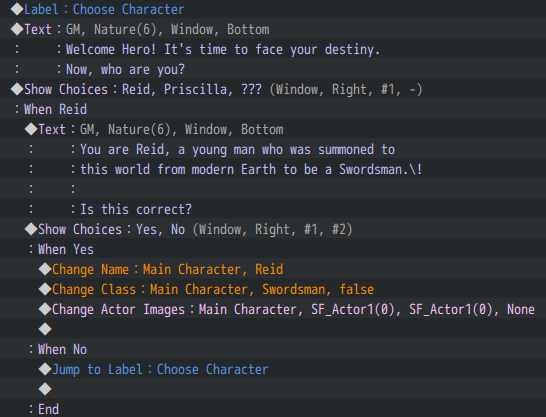
Task: Click the diamond icon before Change Class
Action: [x=45, y=289]
